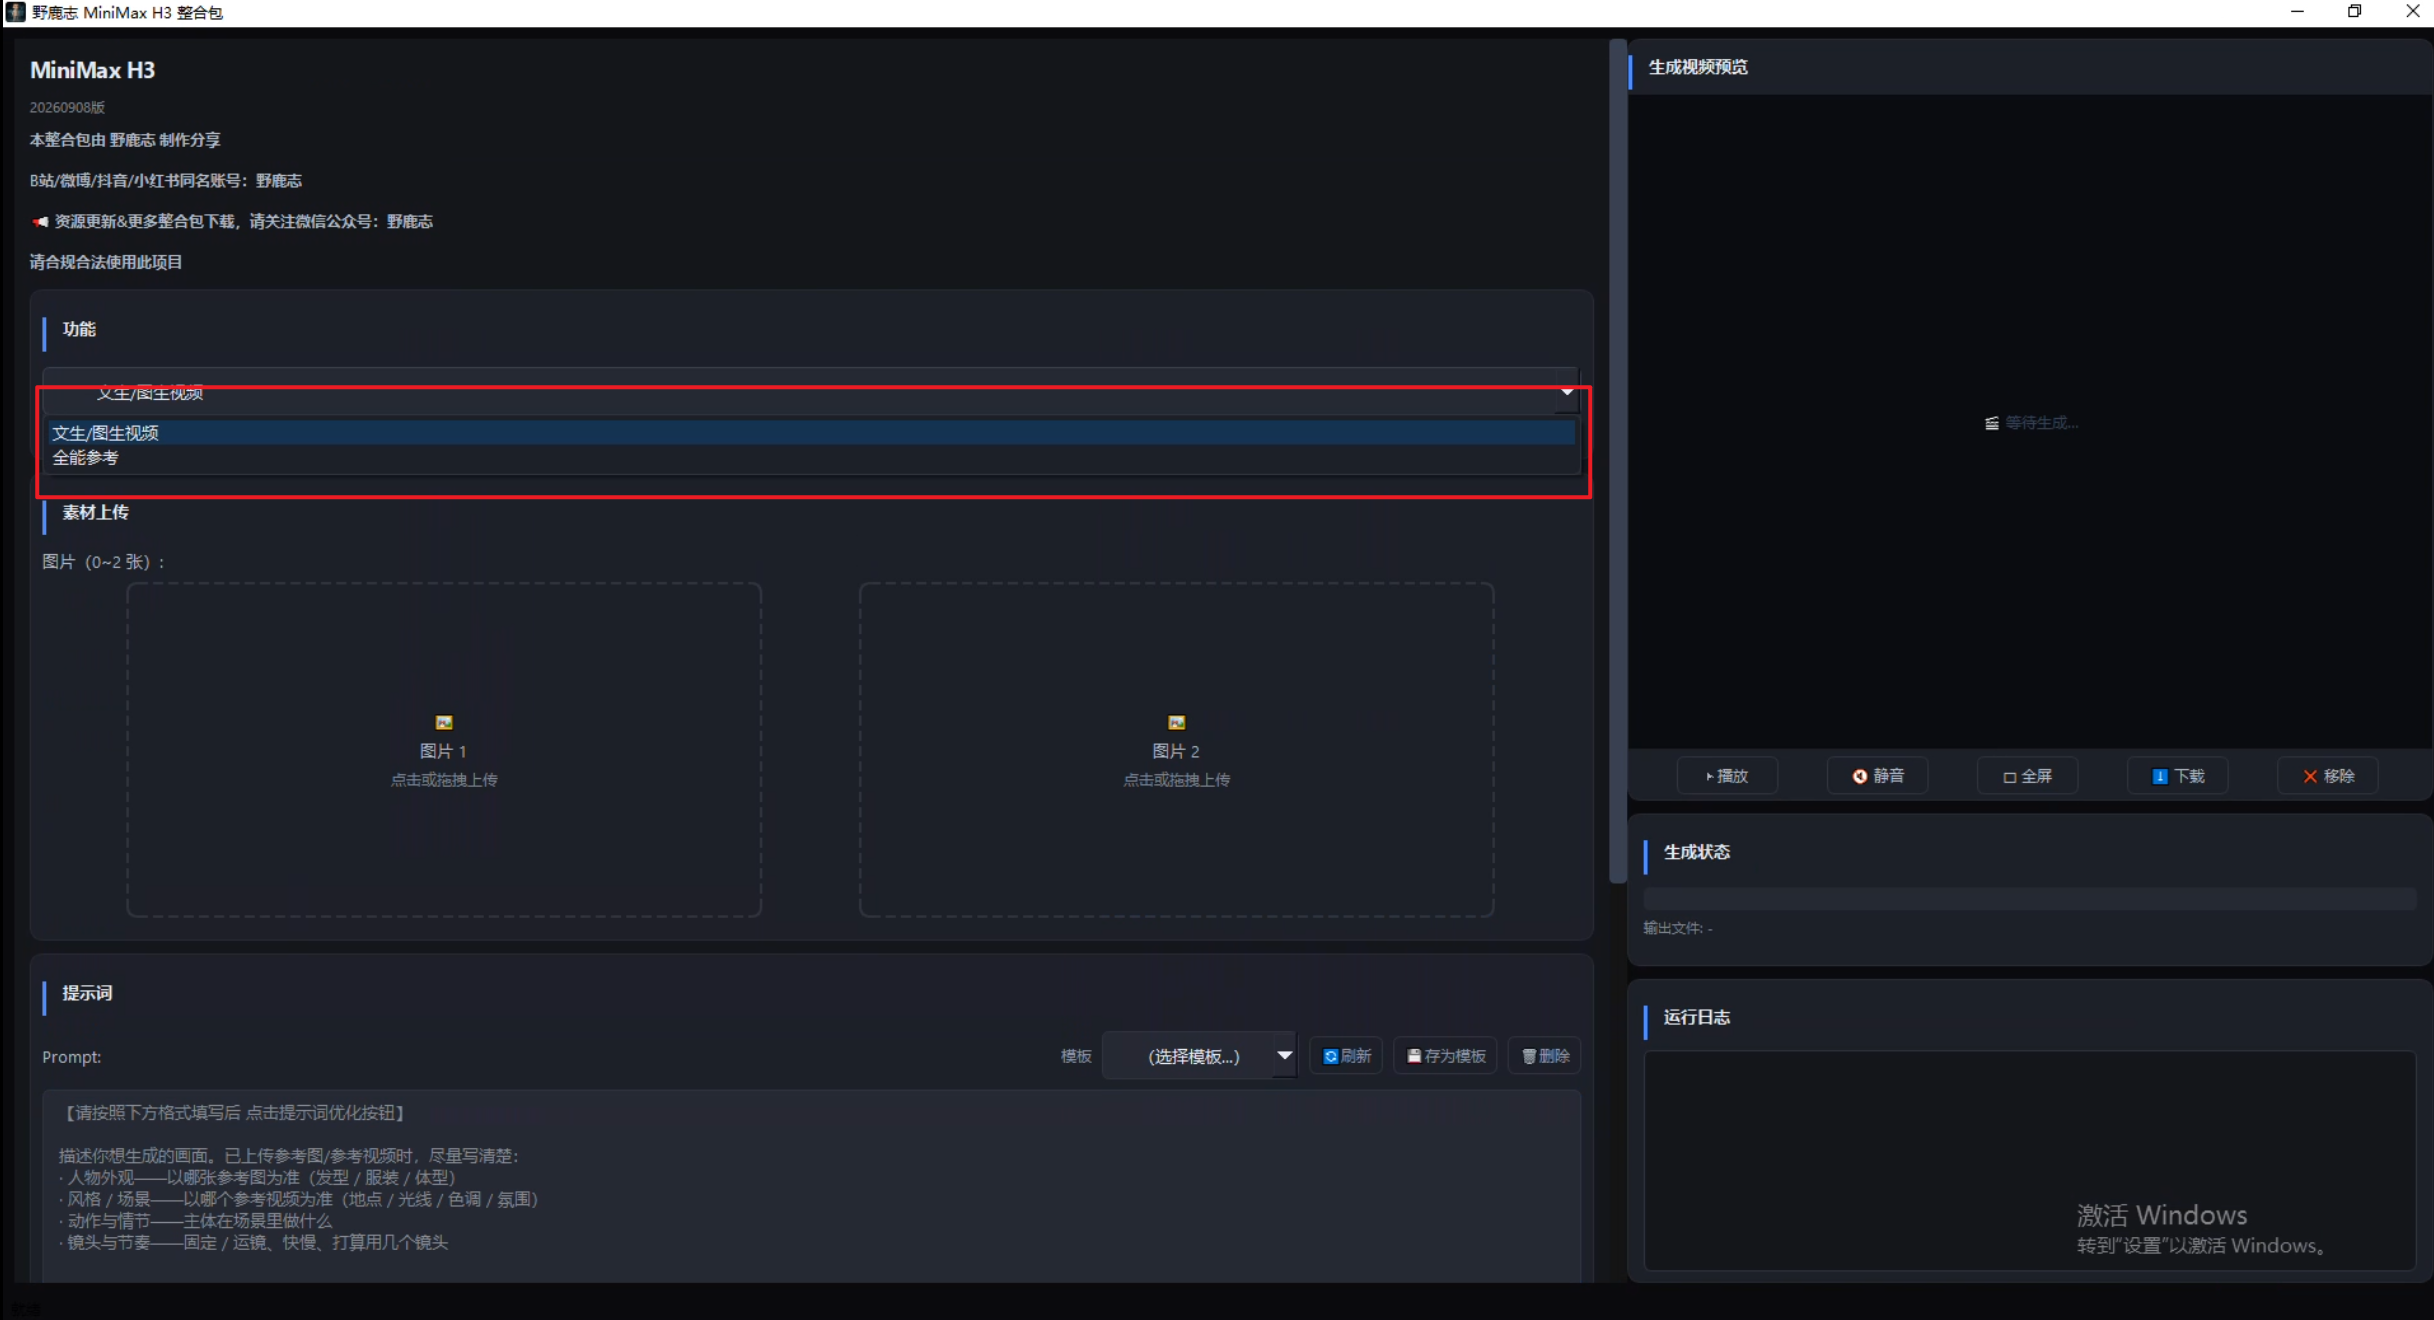Save prompt with 存为模板 button
Viewport: 2434px width, 1320px height.
[x=1445, y=1056]
